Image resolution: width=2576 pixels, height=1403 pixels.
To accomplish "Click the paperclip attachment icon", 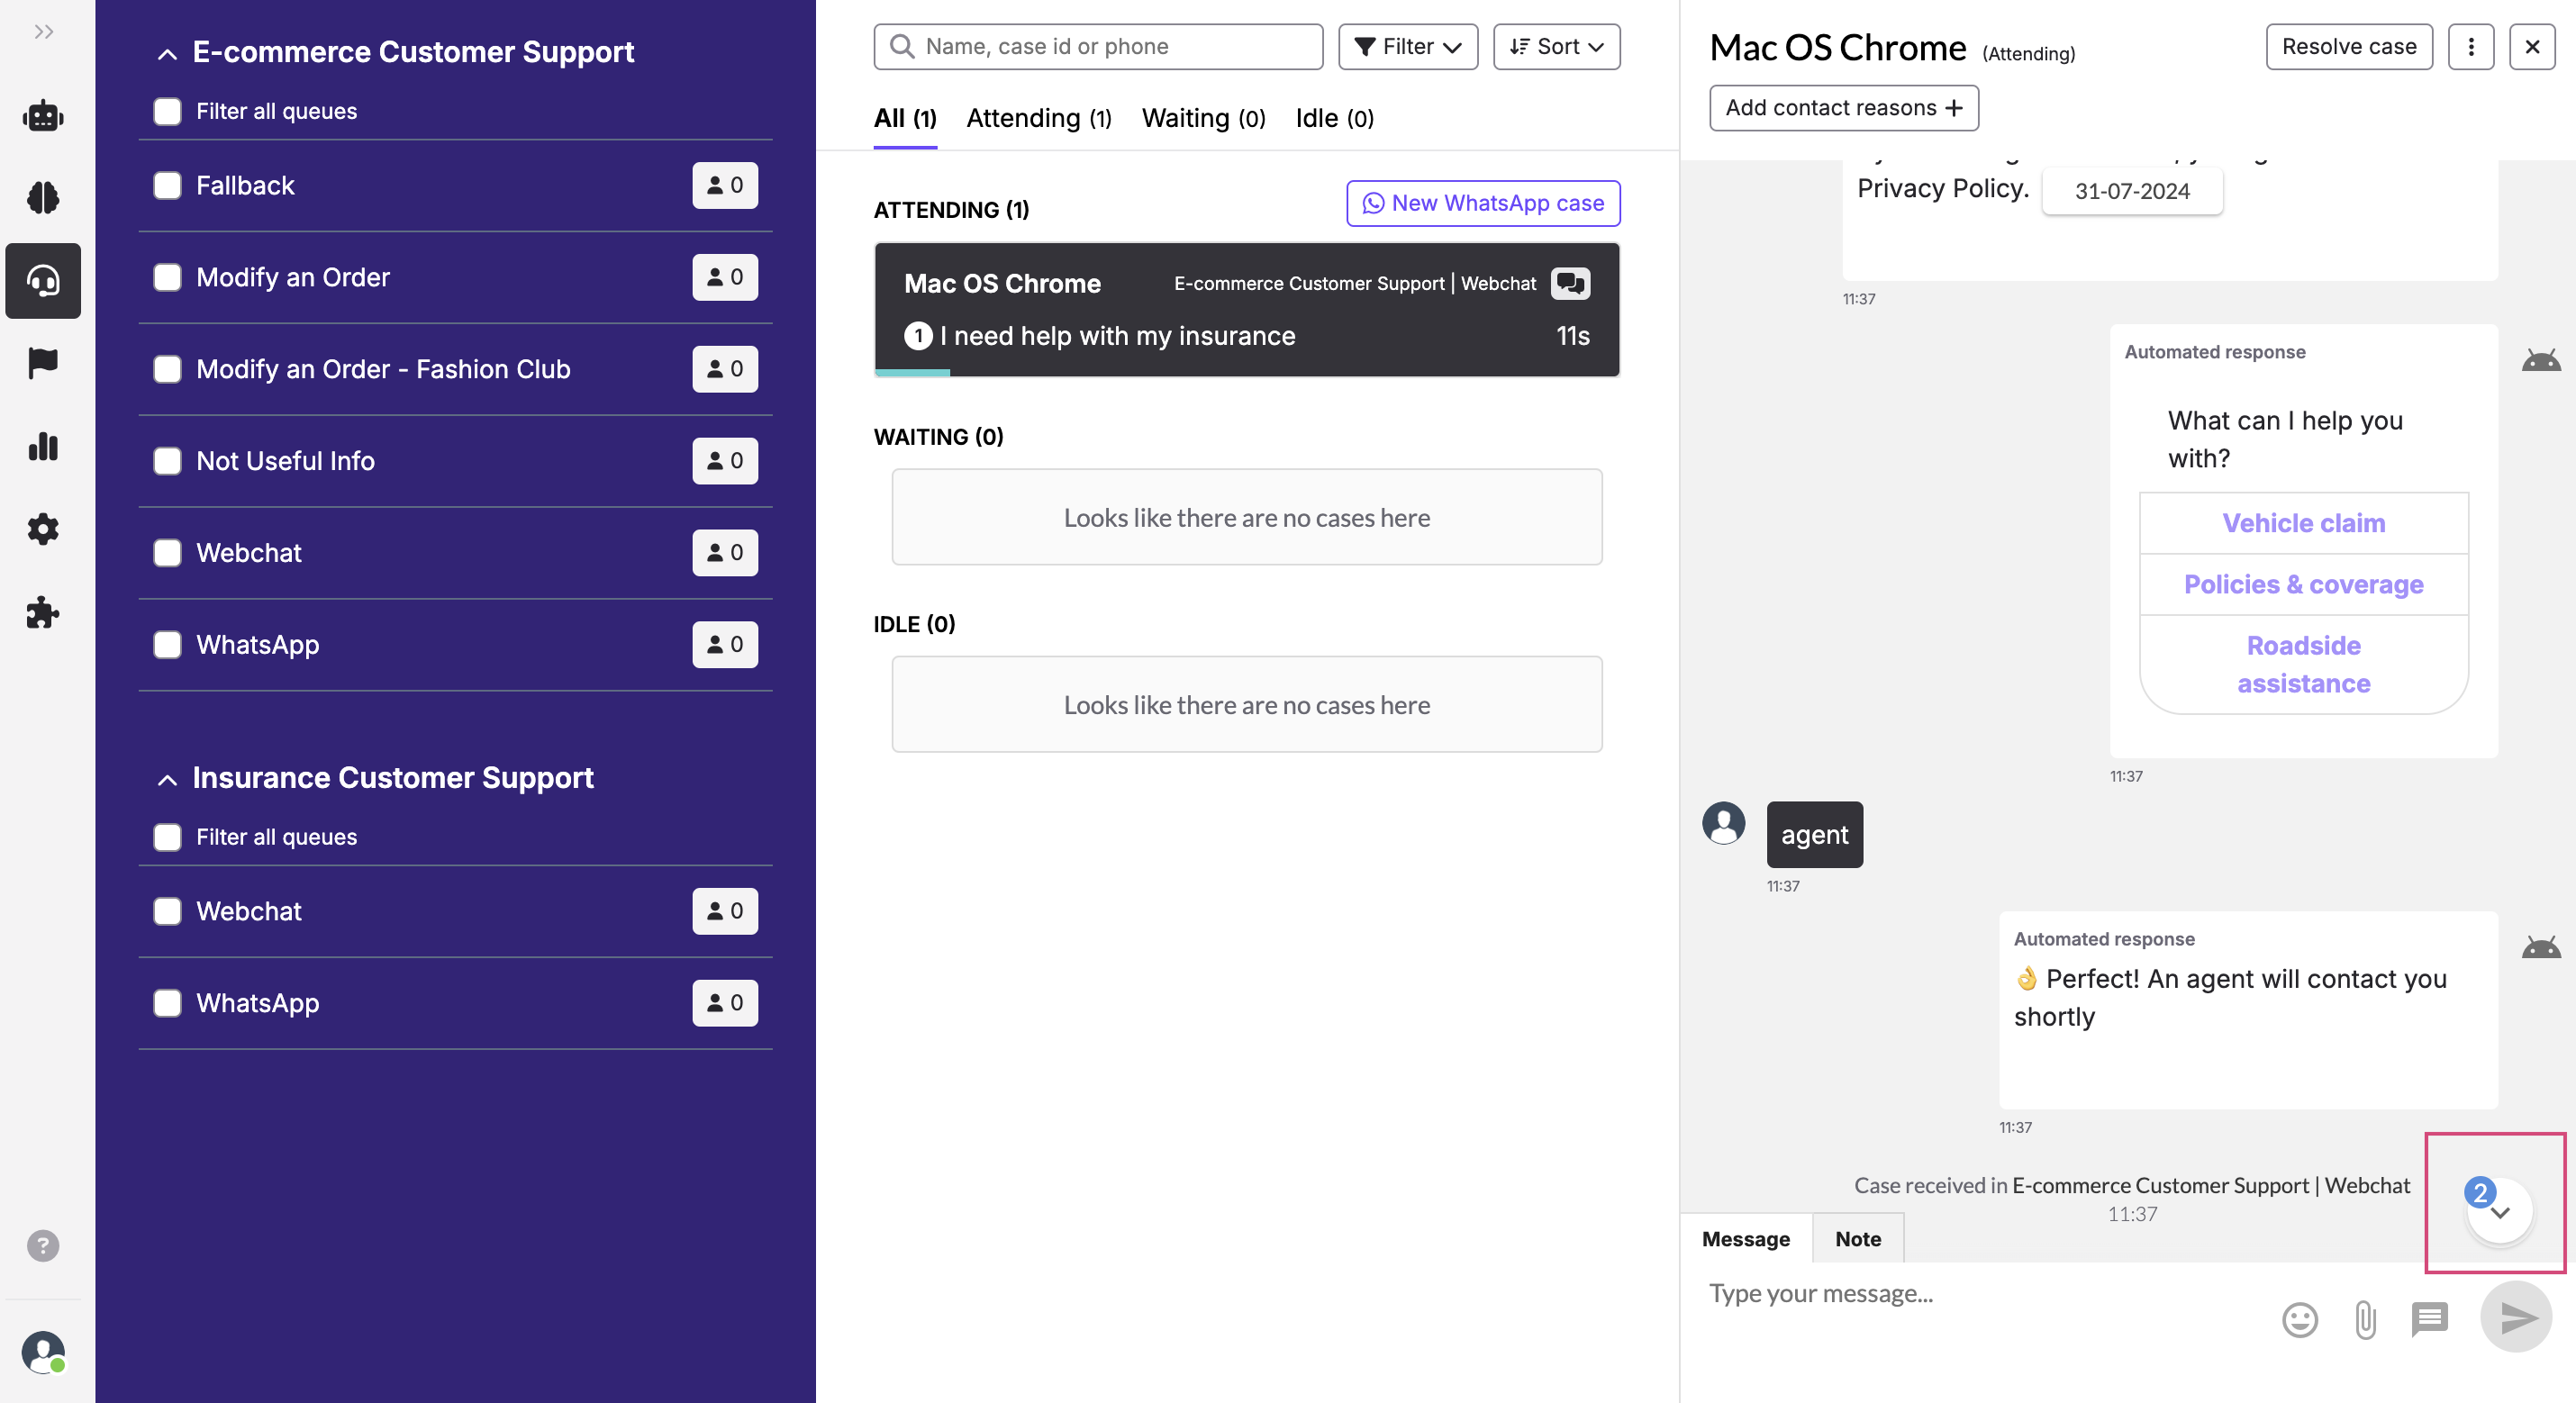I will (2365, 1319).
